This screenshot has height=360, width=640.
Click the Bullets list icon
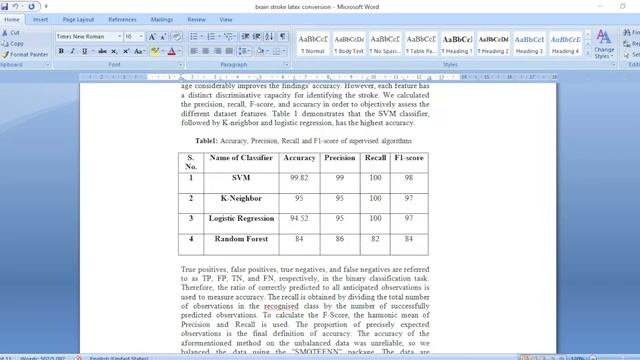[x=194, y=37]
